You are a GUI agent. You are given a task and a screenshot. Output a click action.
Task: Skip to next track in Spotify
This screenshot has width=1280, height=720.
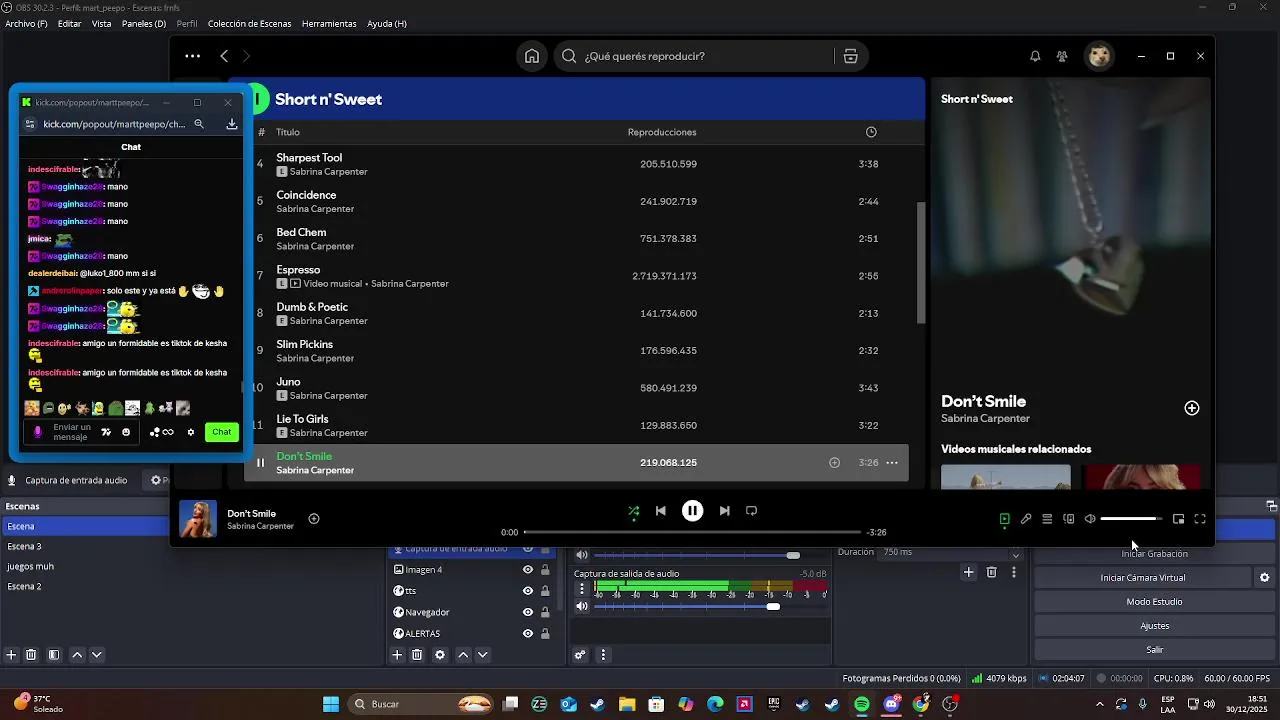click(x=724, y=511)
